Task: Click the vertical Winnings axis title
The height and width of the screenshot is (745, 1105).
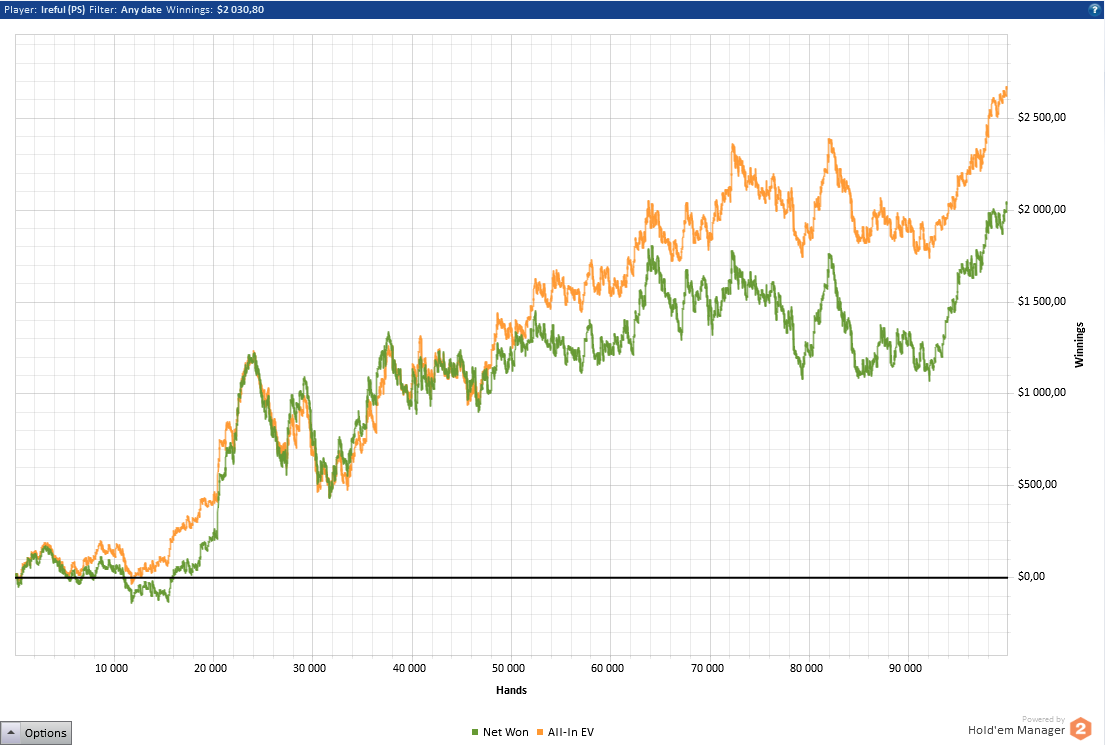Action: (1079, 345)
